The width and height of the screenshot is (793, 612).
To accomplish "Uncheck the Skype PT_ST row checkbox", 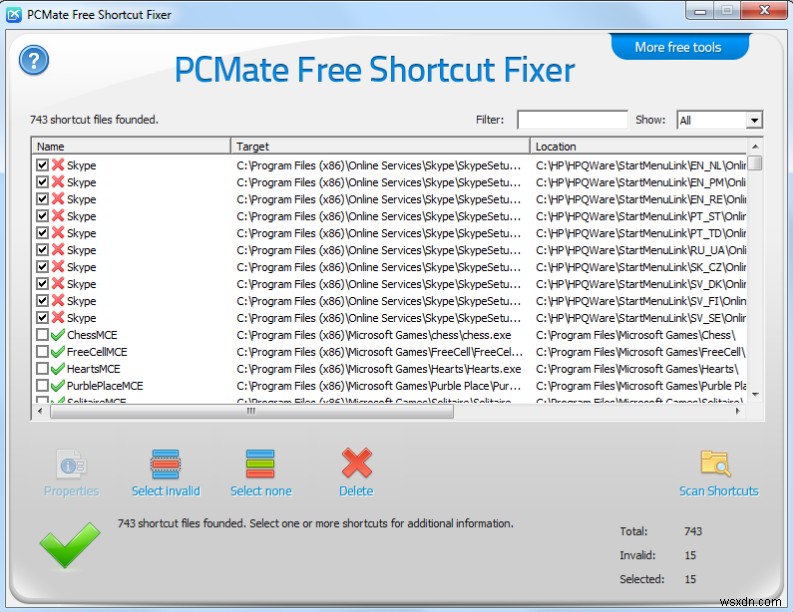I will pyautogui.click(x=42, y=215).
